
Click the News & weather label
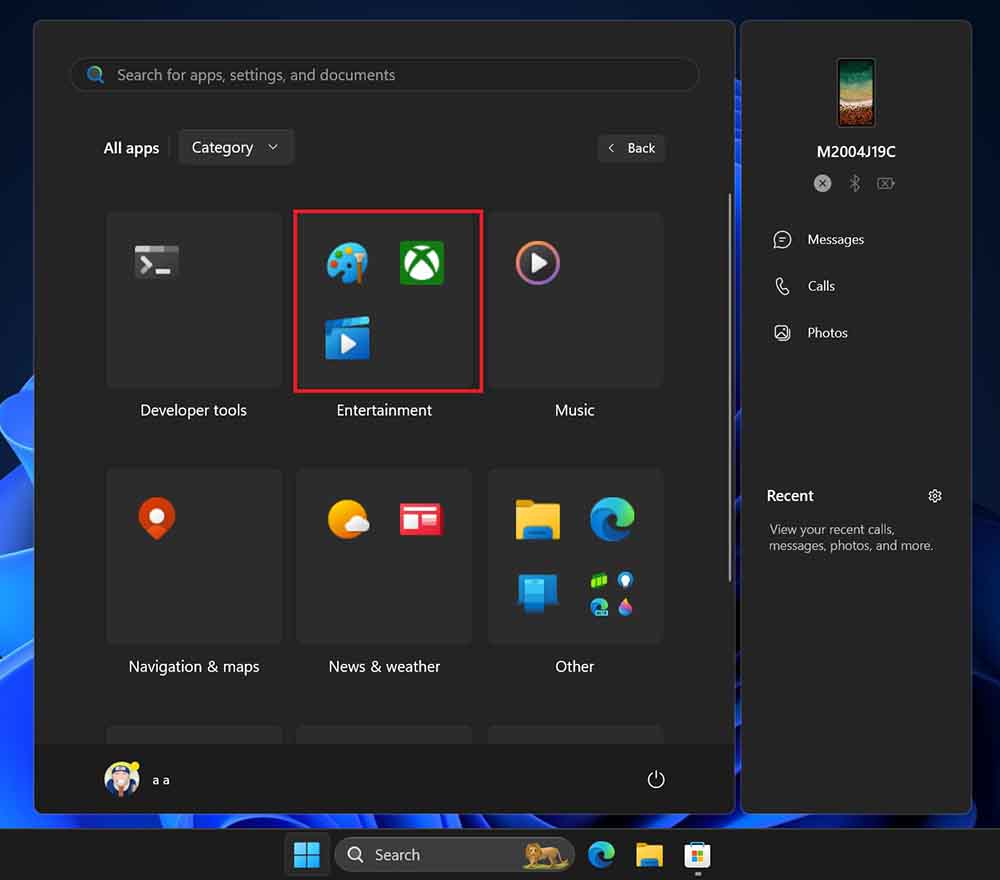[x=384, y=666]
